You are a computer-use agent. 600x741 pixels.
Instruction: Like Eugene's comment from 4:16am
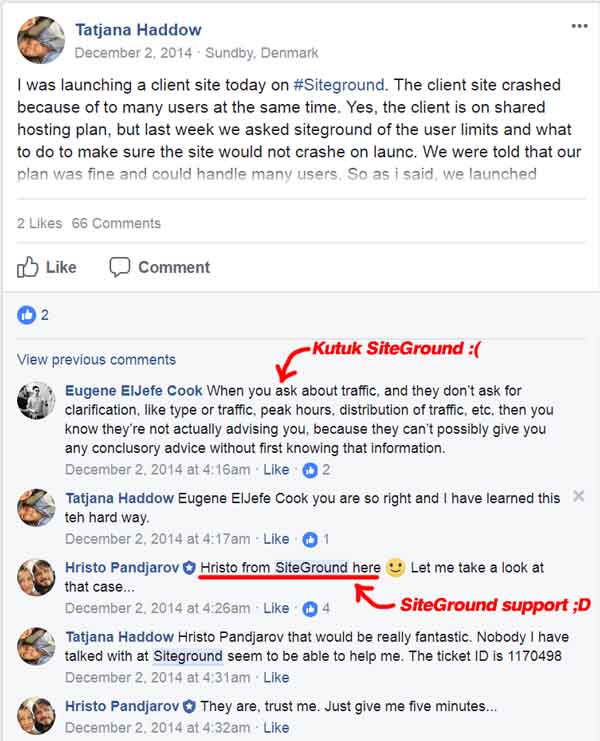[276, 470]
